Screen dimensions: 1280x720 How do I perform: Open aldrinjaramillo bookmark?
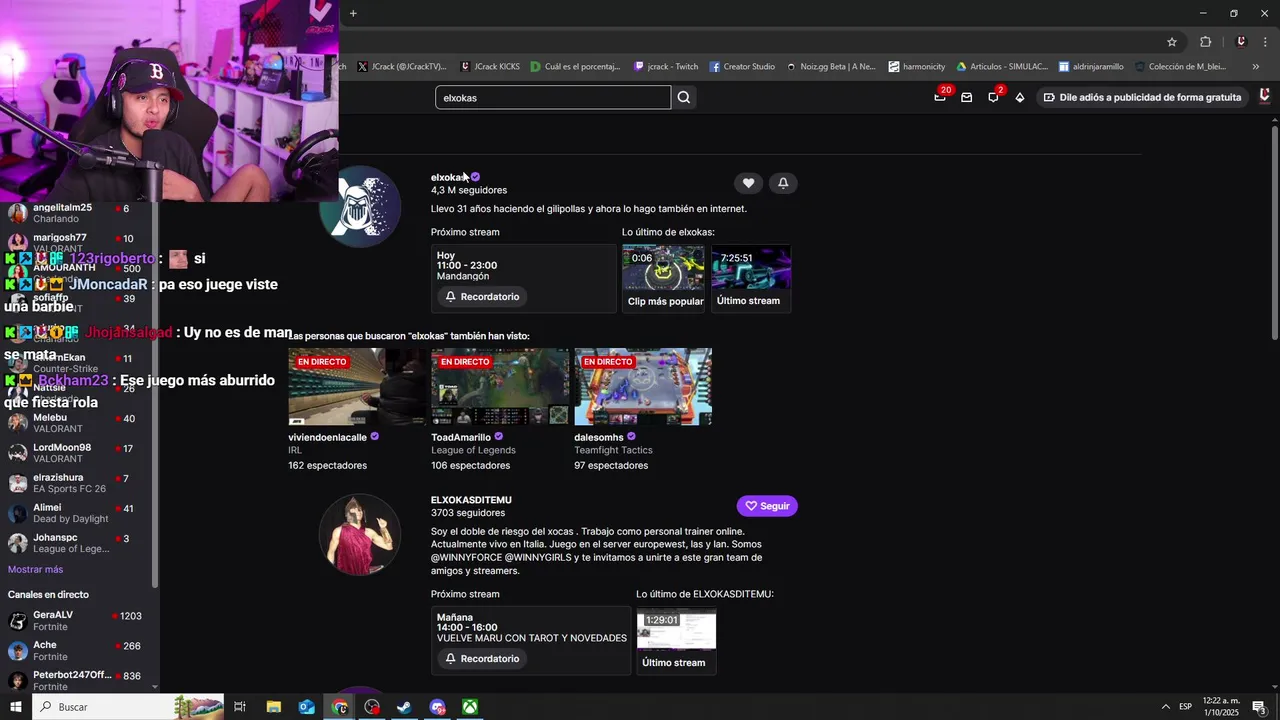[x=1091, y=67]
